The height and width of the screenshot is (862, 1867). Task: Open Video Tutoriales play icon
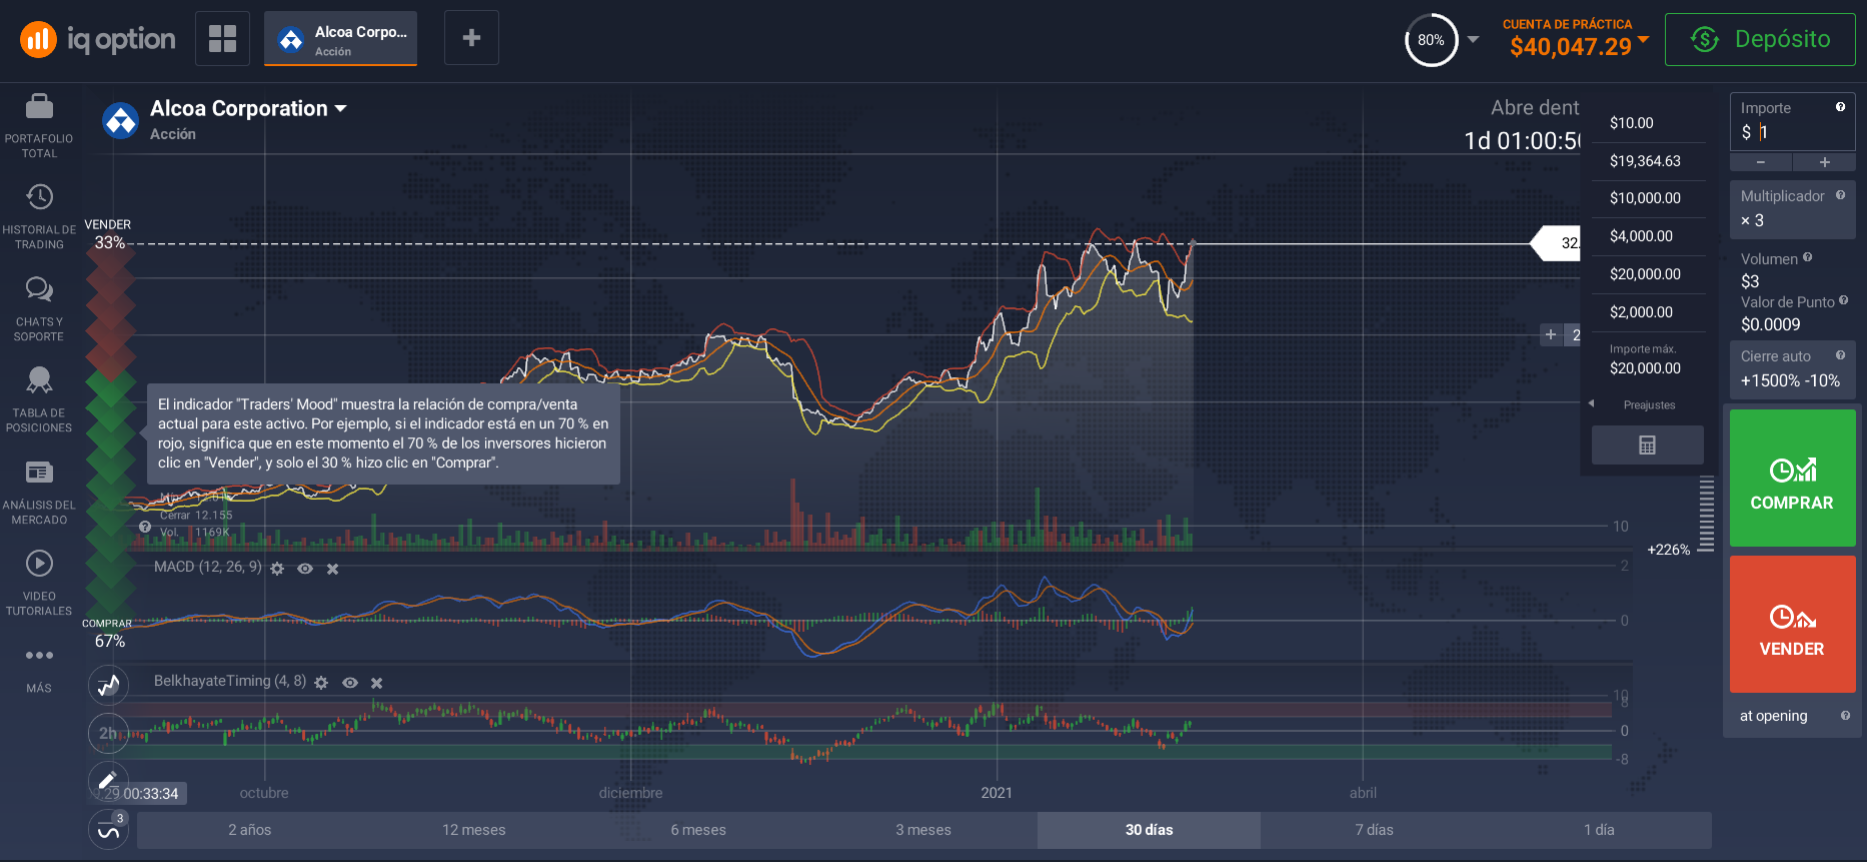click(39, 563)
